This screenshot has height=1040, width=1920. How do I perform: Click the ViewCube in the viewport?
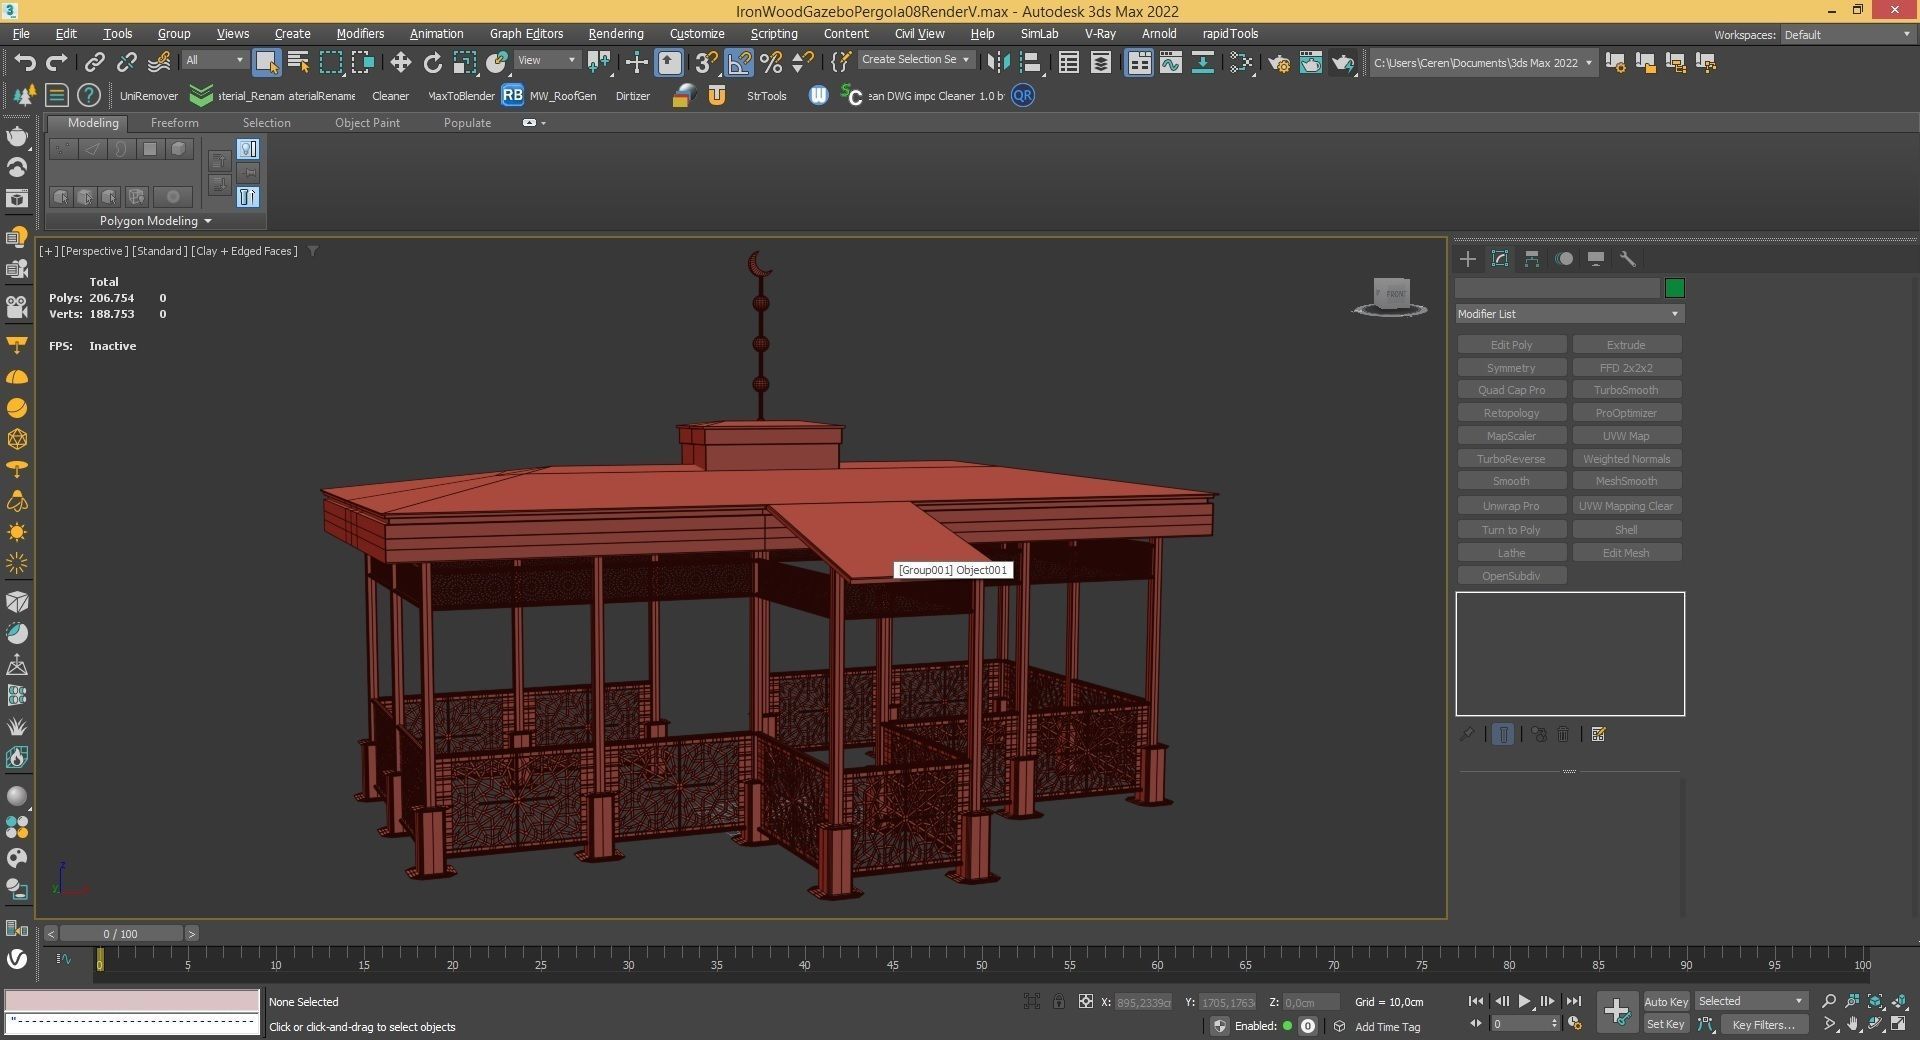pos(1390,296)
